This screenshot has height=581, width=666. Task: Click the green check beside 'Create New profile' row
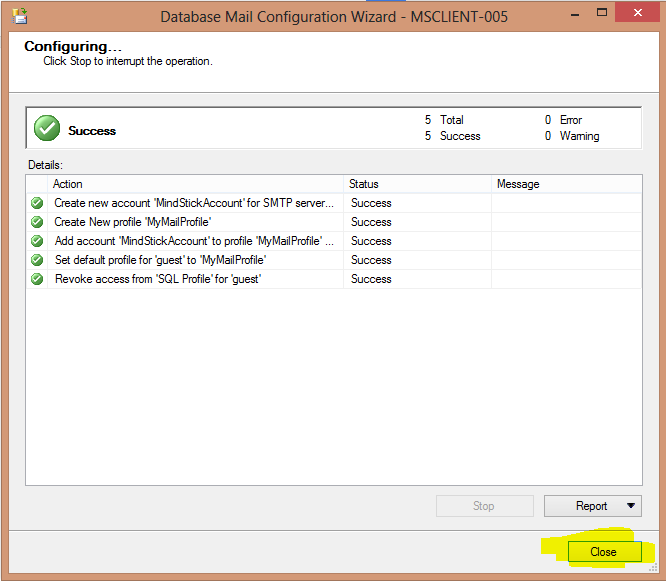37,222
